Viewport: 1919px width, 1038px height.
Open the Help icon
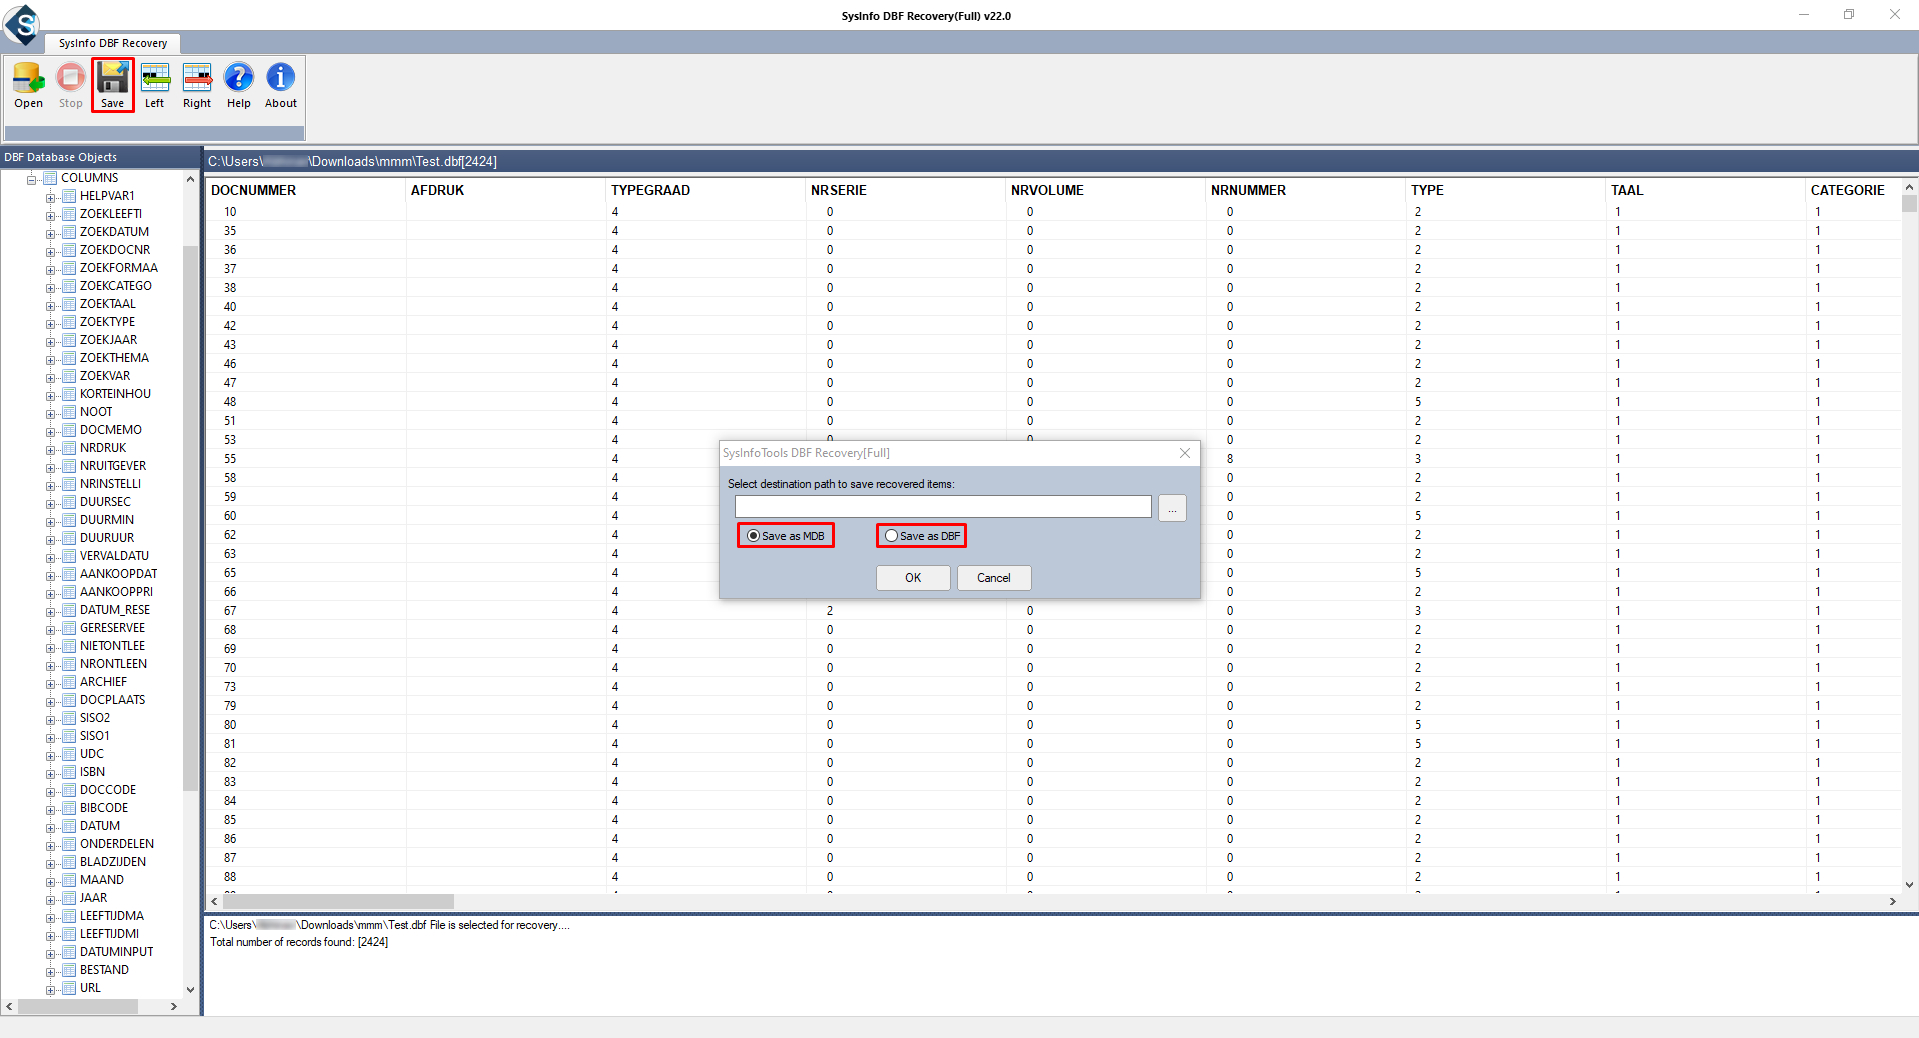[x=239, y=84]
